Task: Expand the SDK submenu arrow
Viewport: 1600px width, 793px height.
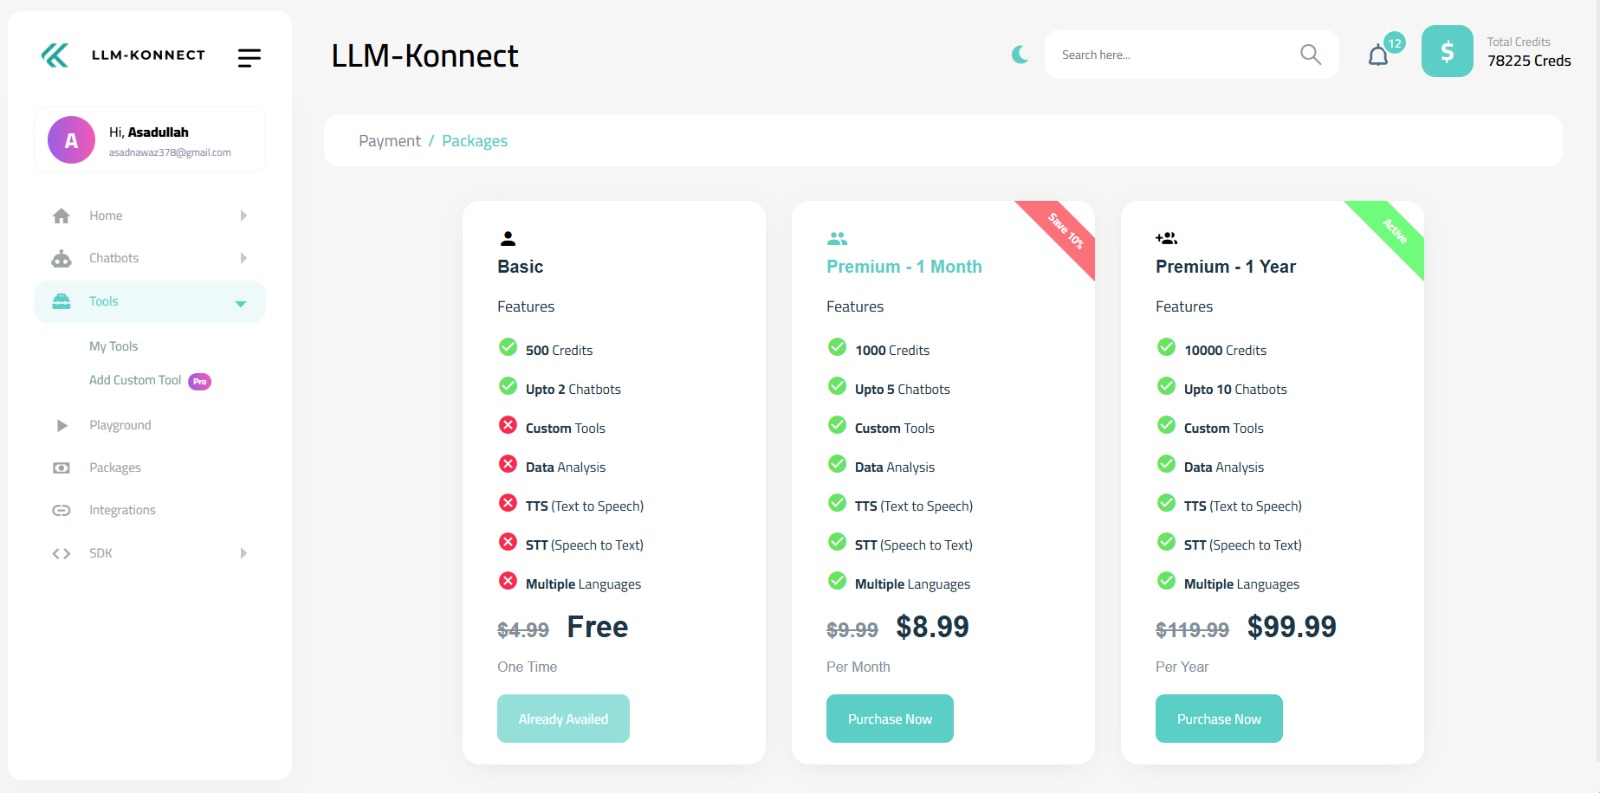Action: click(243, 553)
